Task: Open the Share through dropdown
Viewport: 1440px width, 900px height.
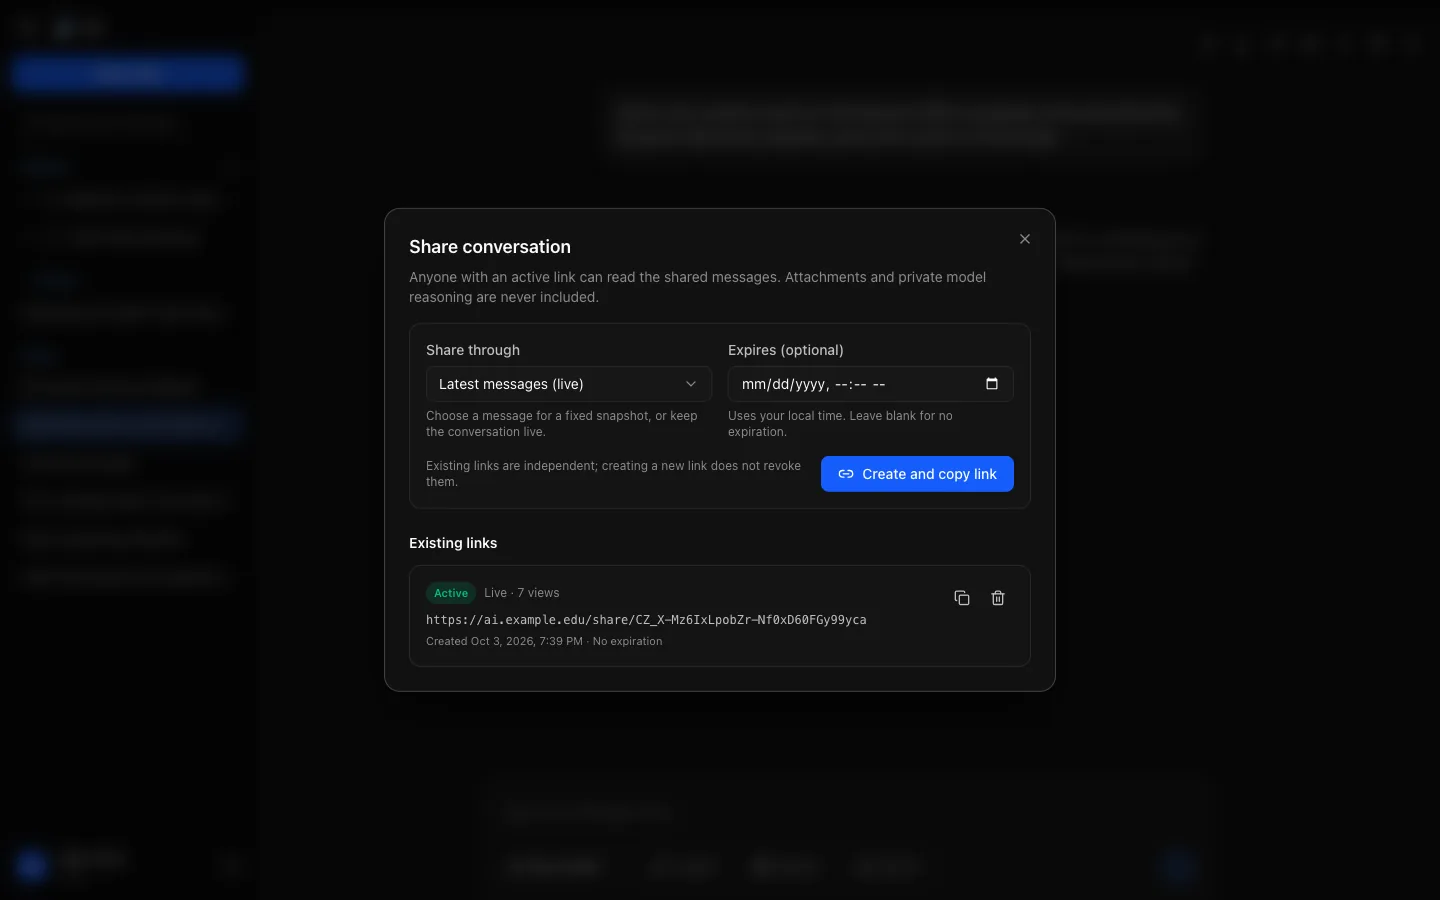Action: (x=569, y=384)
